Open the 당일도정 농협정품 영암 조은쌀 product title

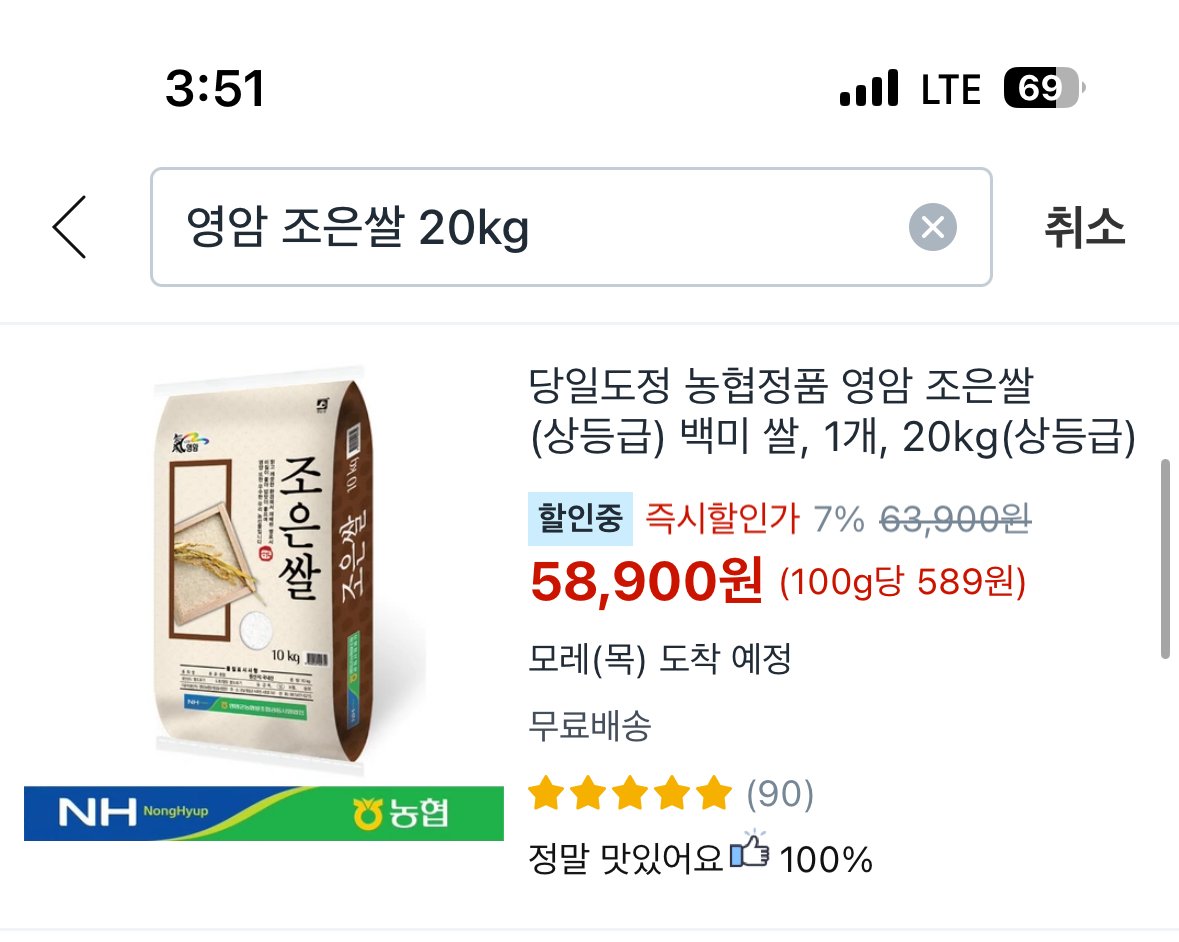(831, 410)
